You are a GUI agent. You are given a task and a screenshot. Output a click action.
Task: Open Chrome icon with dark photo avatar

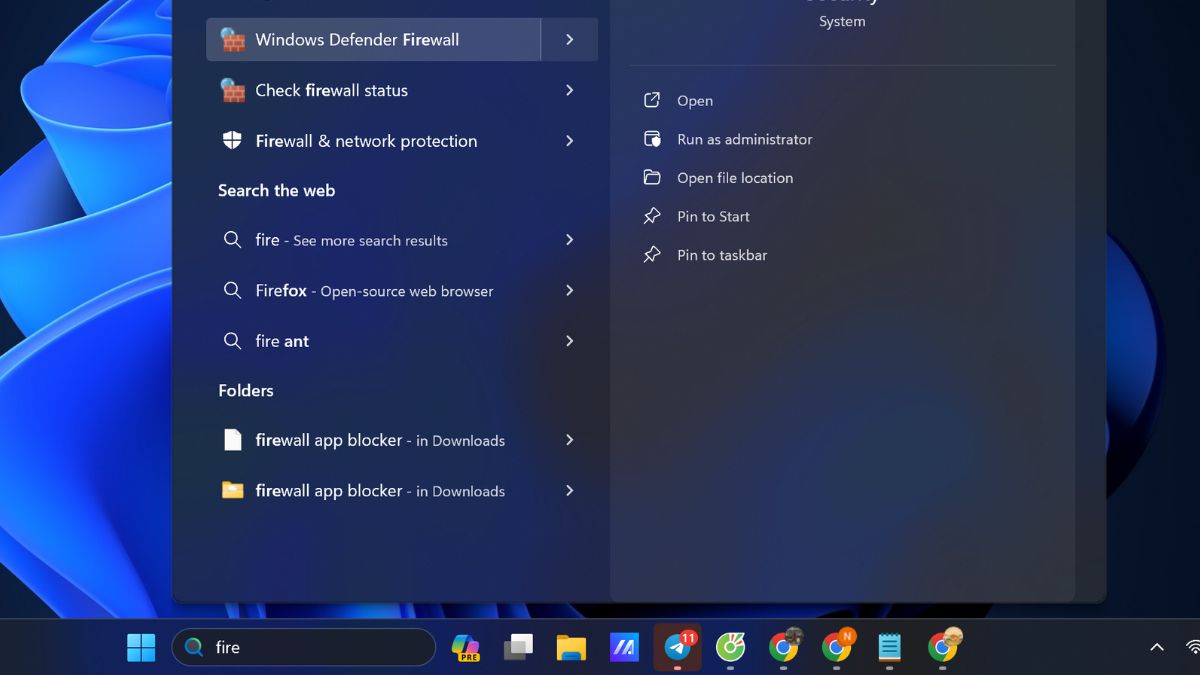785,647
